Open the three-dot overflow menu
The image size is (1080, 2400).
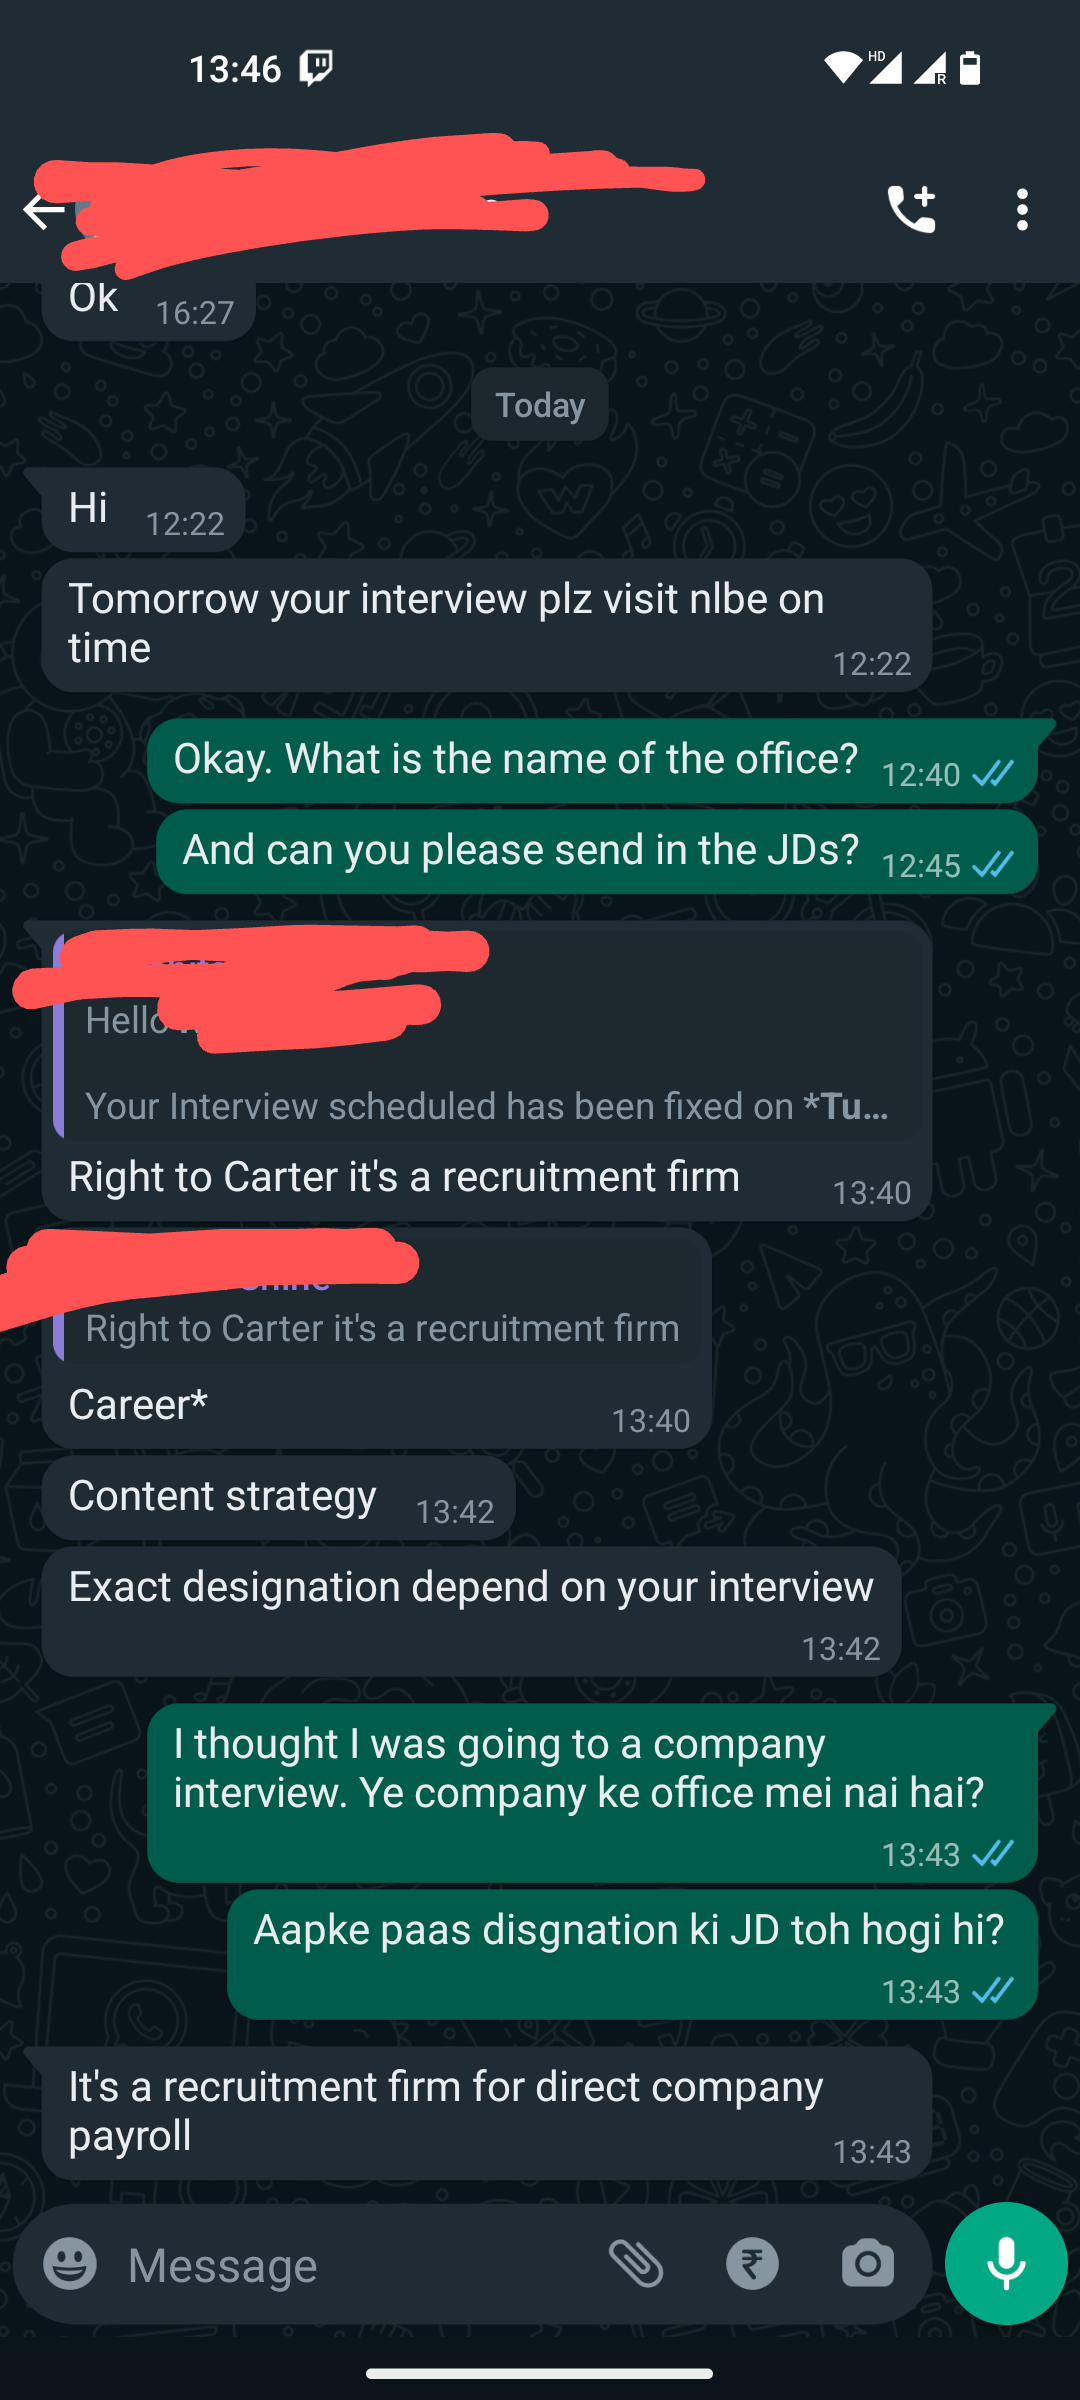pyautogui.click(x=1022, y=210)
